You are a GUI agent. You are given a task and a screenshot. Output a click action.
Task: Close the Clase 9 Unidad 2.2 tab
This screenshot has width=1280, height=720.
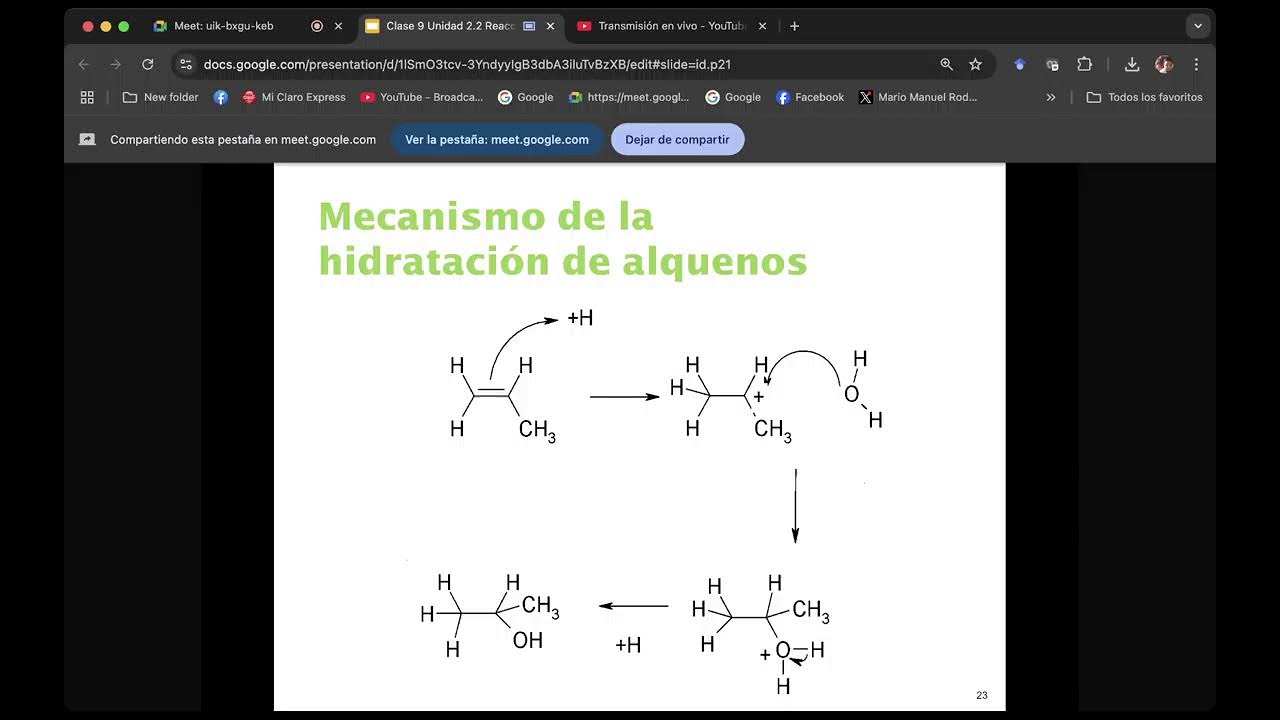[x=550, y=26]
